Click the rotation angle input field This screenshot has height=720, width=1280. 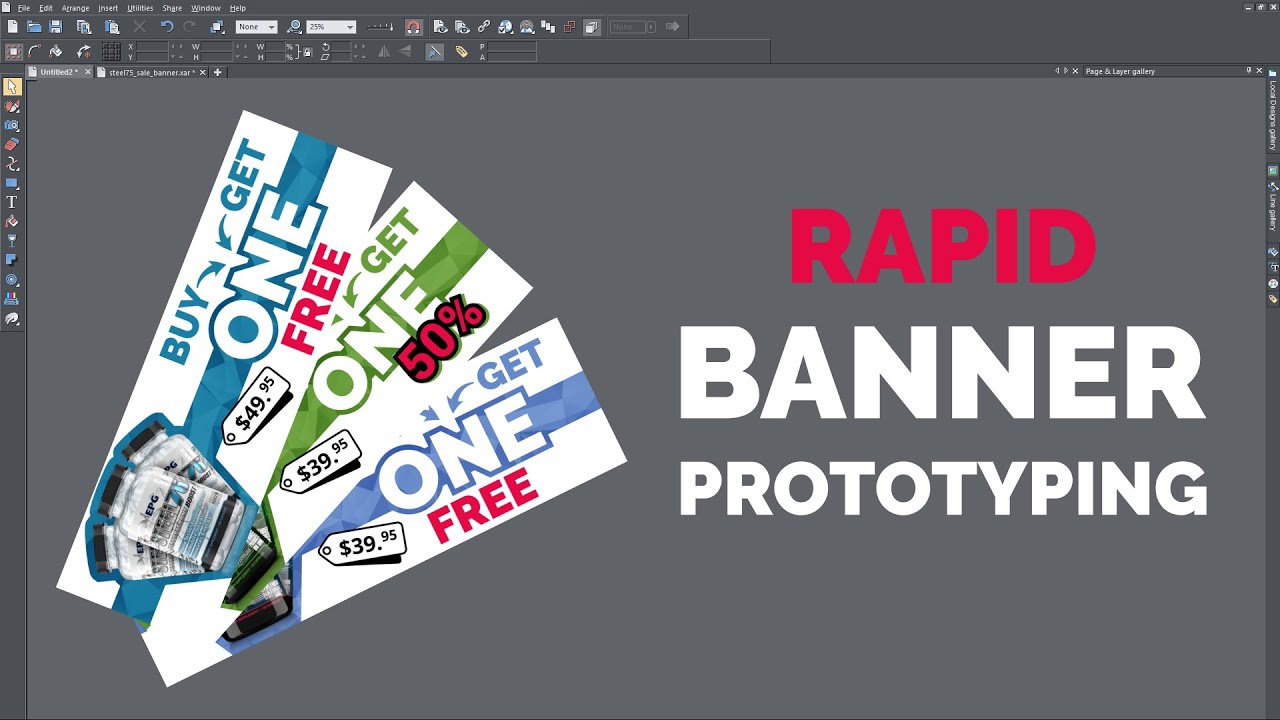[342, 47]
